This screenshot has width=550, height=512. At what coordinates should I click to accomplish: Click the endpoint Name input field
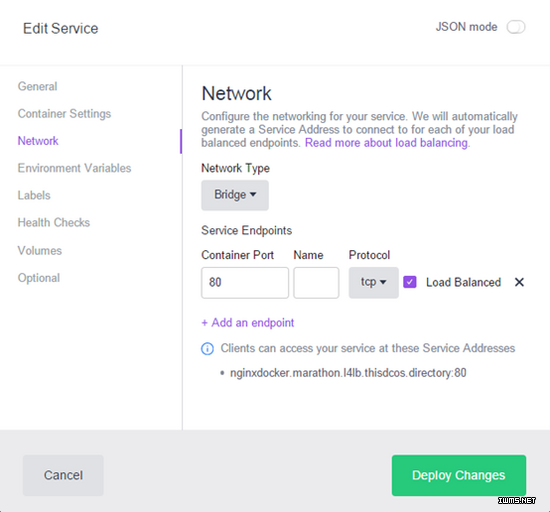coord(316,283)
